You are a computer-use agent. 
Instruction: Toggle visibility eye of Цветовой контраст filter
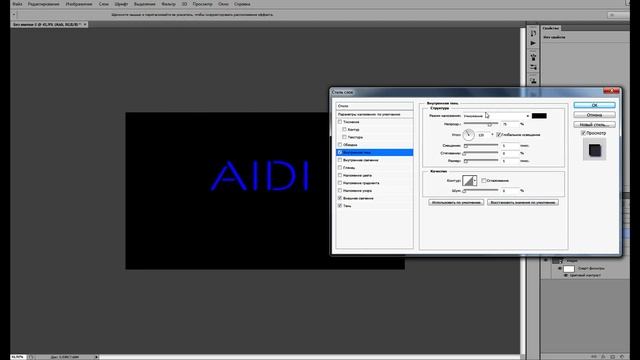click(566, 276)
